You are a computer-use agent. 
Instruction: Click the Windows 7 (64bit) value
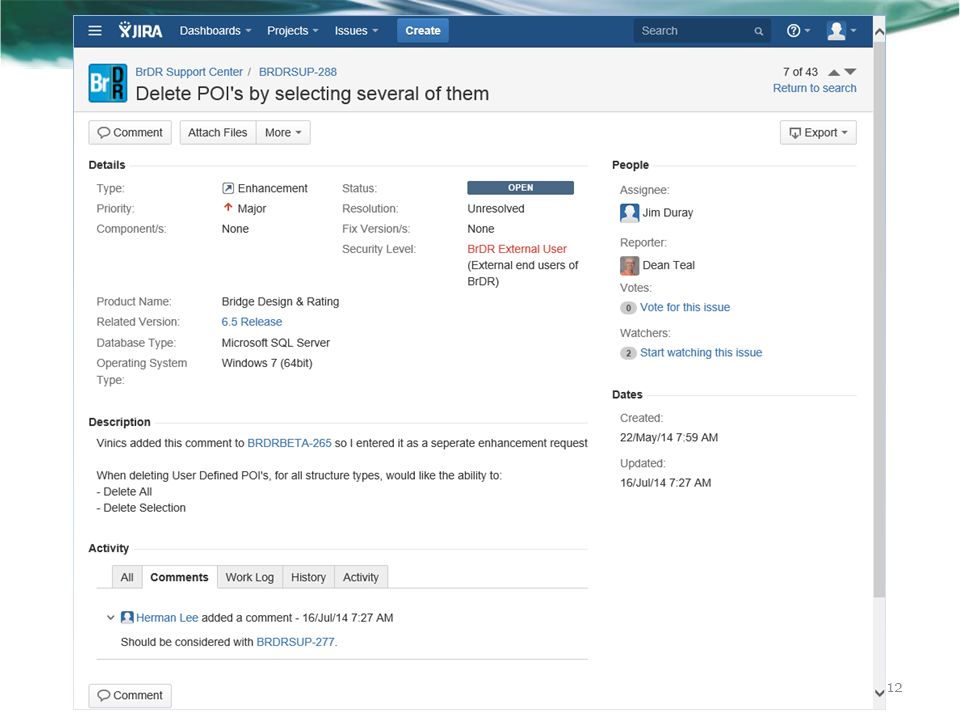267,363
